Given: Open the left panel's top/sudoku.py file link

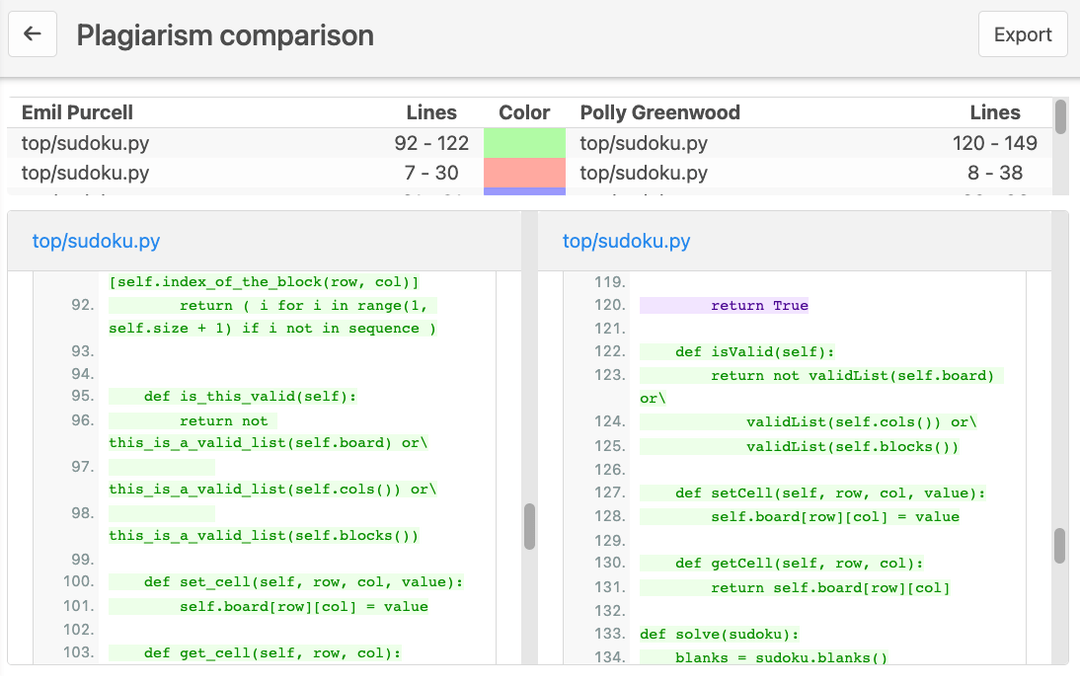Looking at the screenshot, I should pos(95,241).
